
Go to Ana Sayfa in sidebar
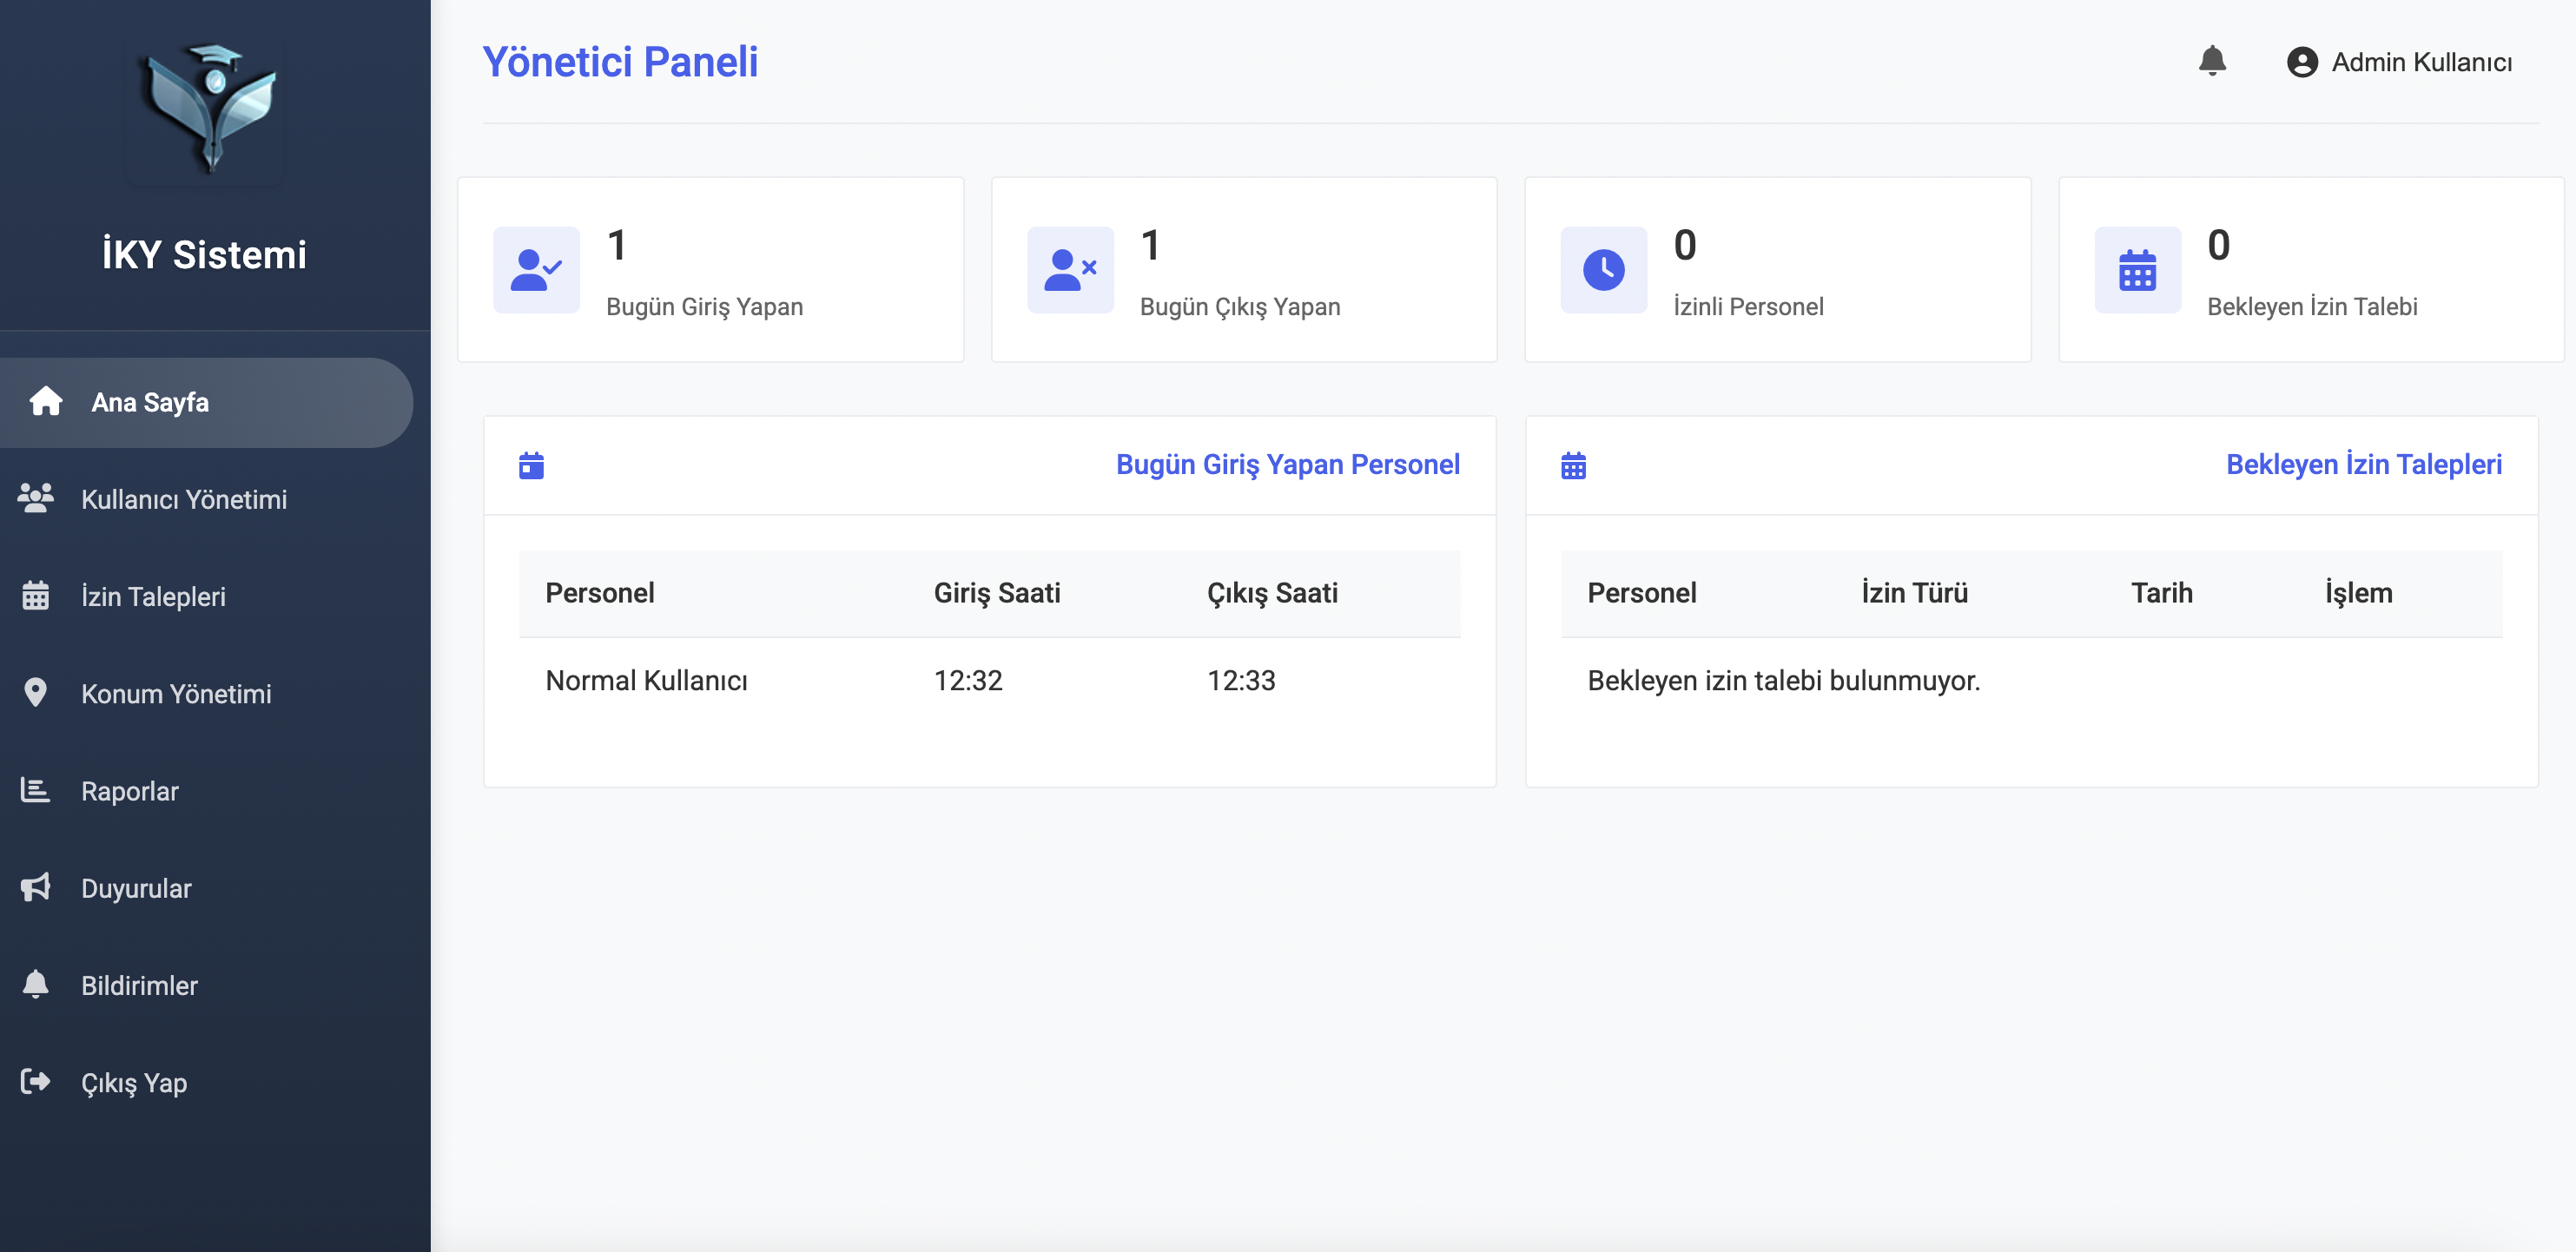click(x=150, y=402)
